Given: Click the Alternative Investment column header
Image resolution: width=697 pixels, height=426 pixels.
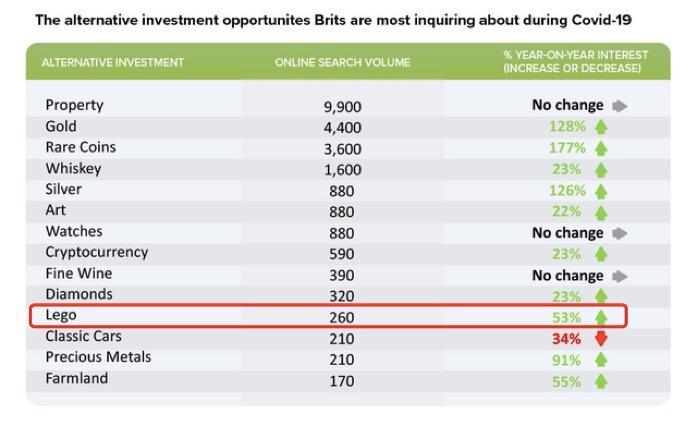Looking at the screenshot, I should pos(113,63).
